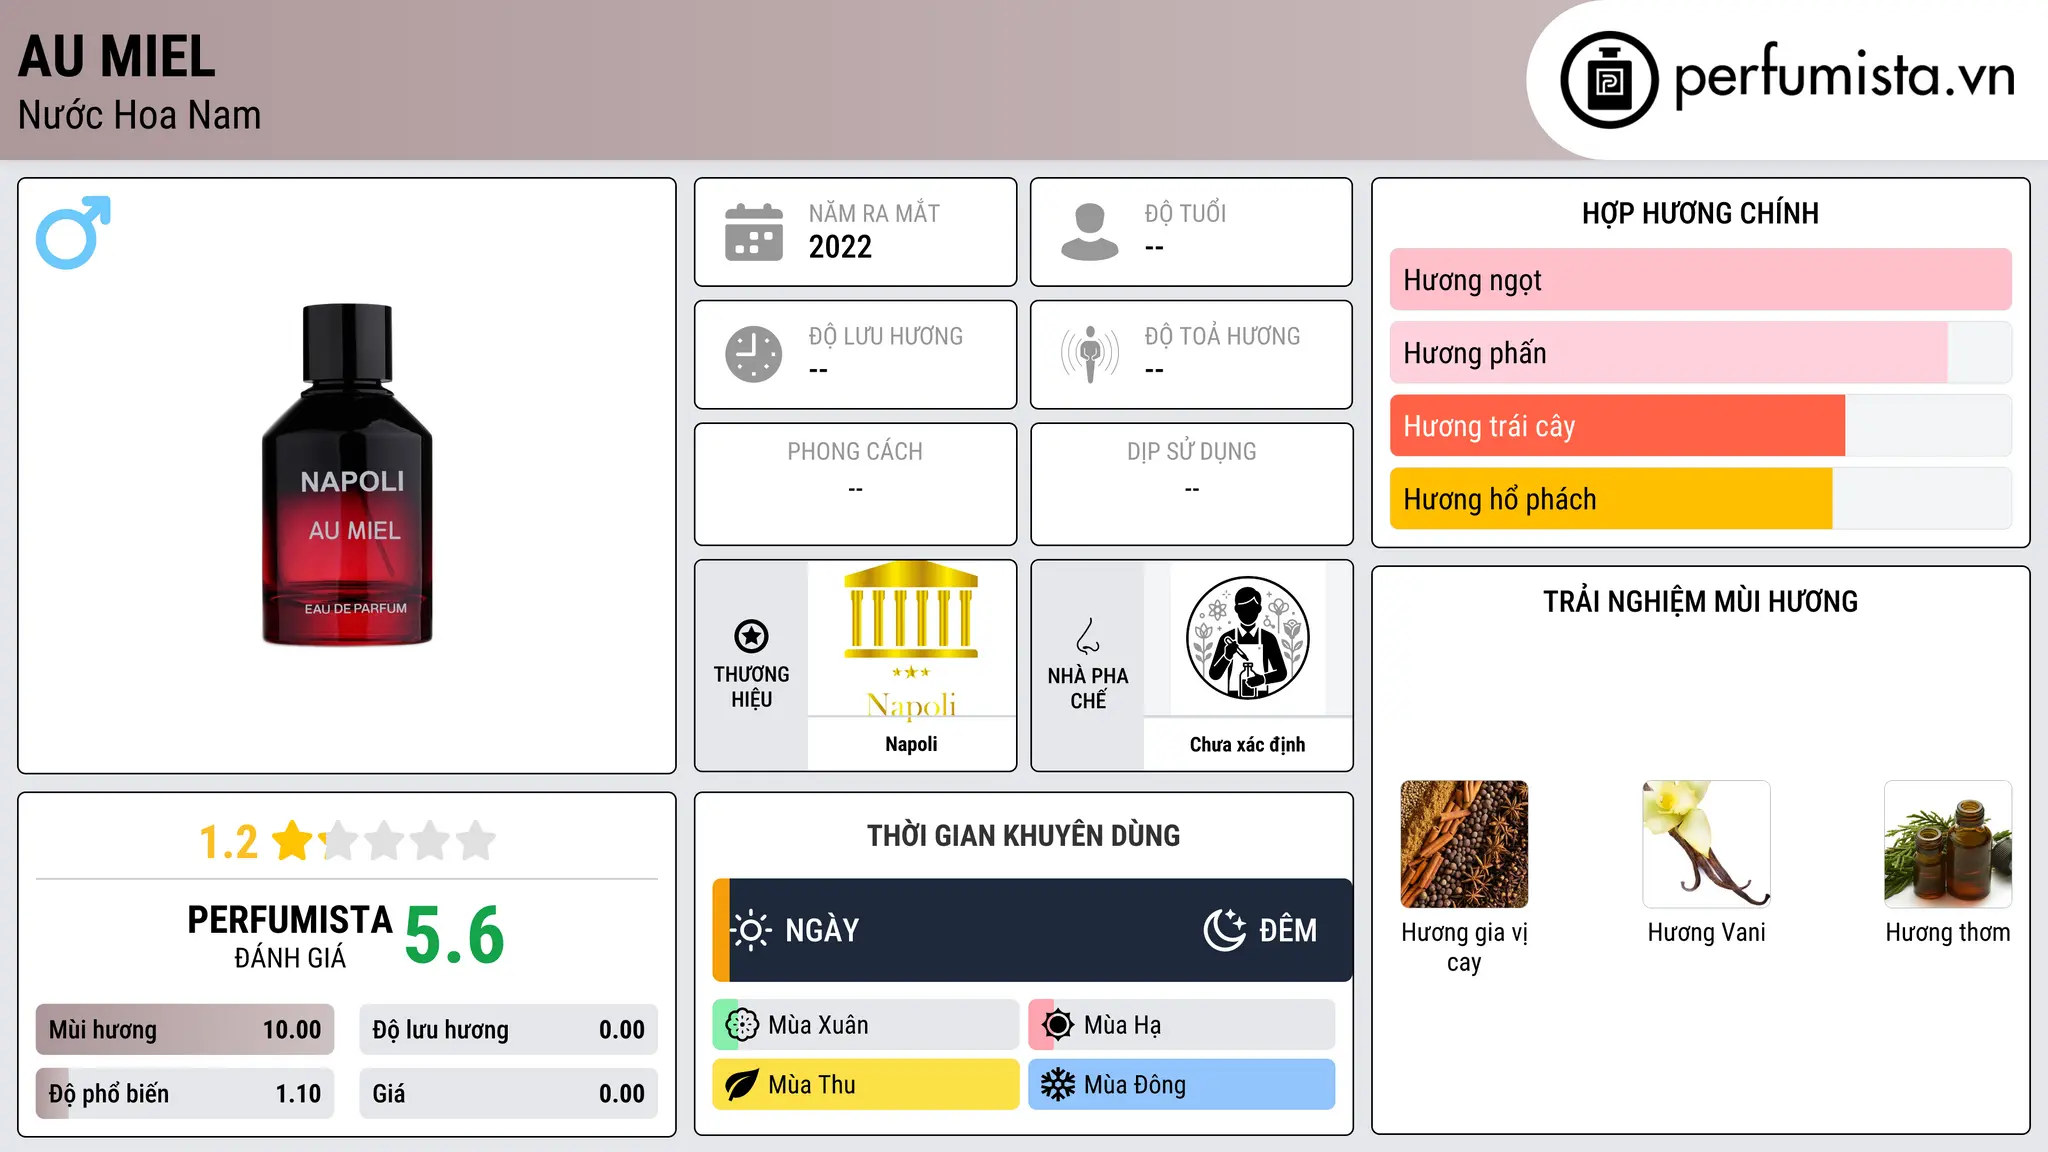This screenshot has width=2048, height=1152.
Task: Click the Mùi hương 10.00 score bar
Action: pyautogui.click(x=185, y=1030)
